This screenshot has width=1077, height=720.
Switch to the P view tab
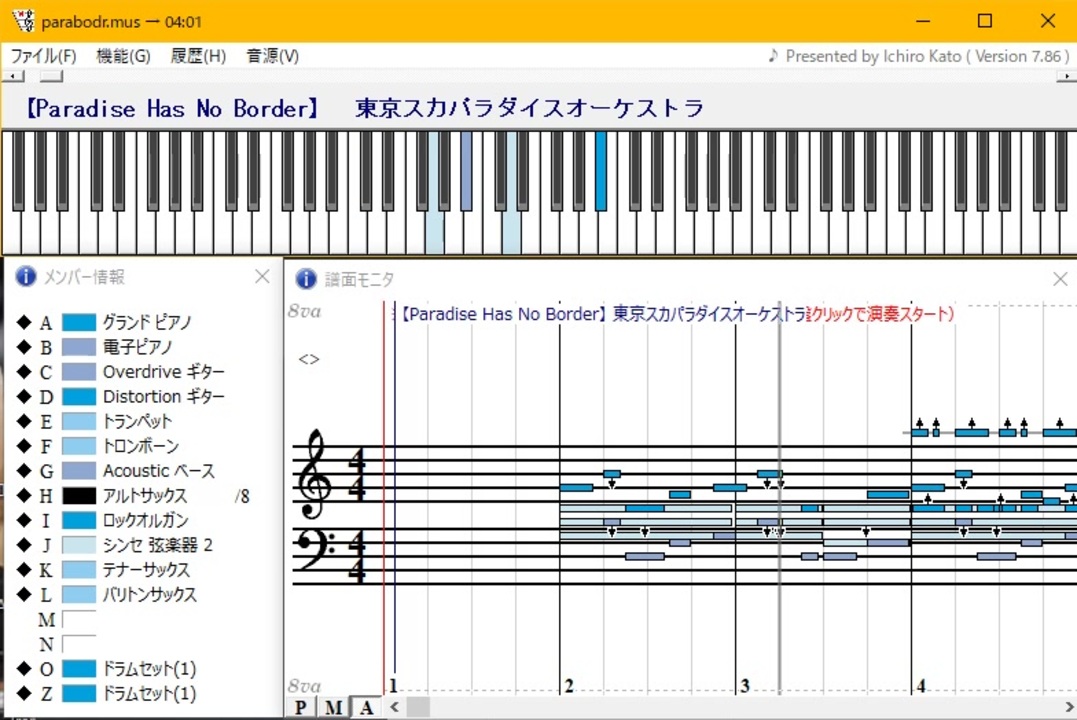tap(300, 707)
